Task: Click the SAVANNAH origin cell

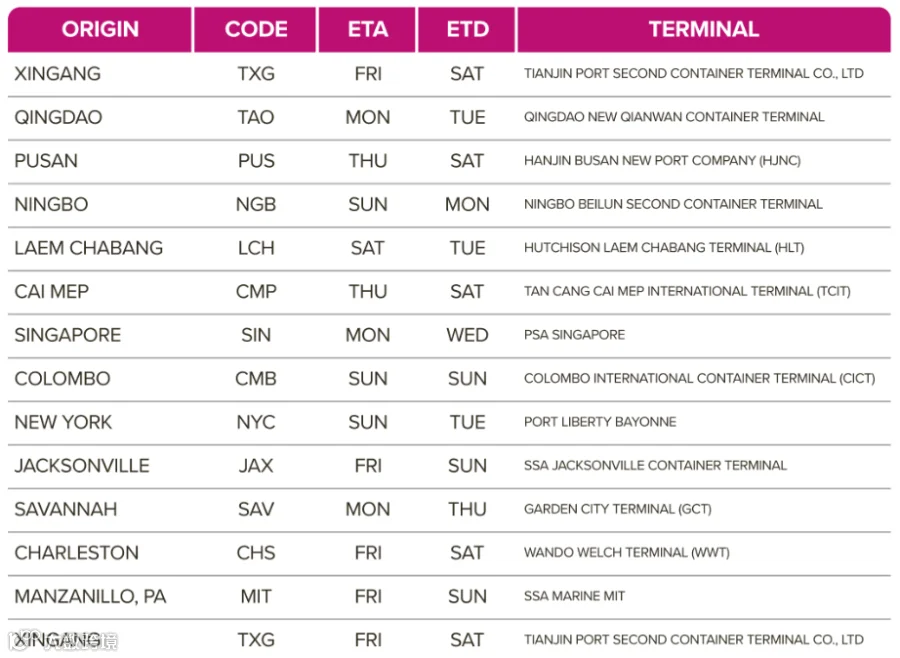Action: [x=65, y=509]
